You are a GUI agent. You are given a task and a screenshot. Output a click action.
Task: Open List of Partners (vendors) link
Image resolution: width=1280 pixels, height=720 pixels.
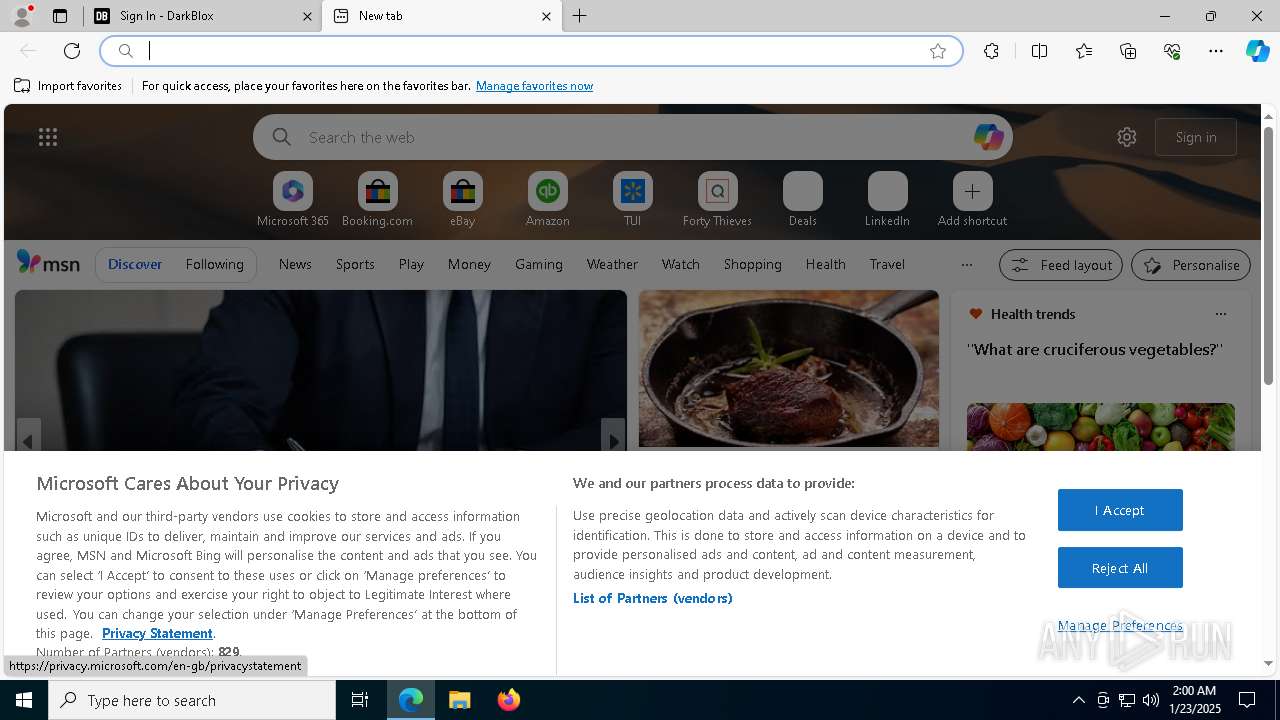652,598
